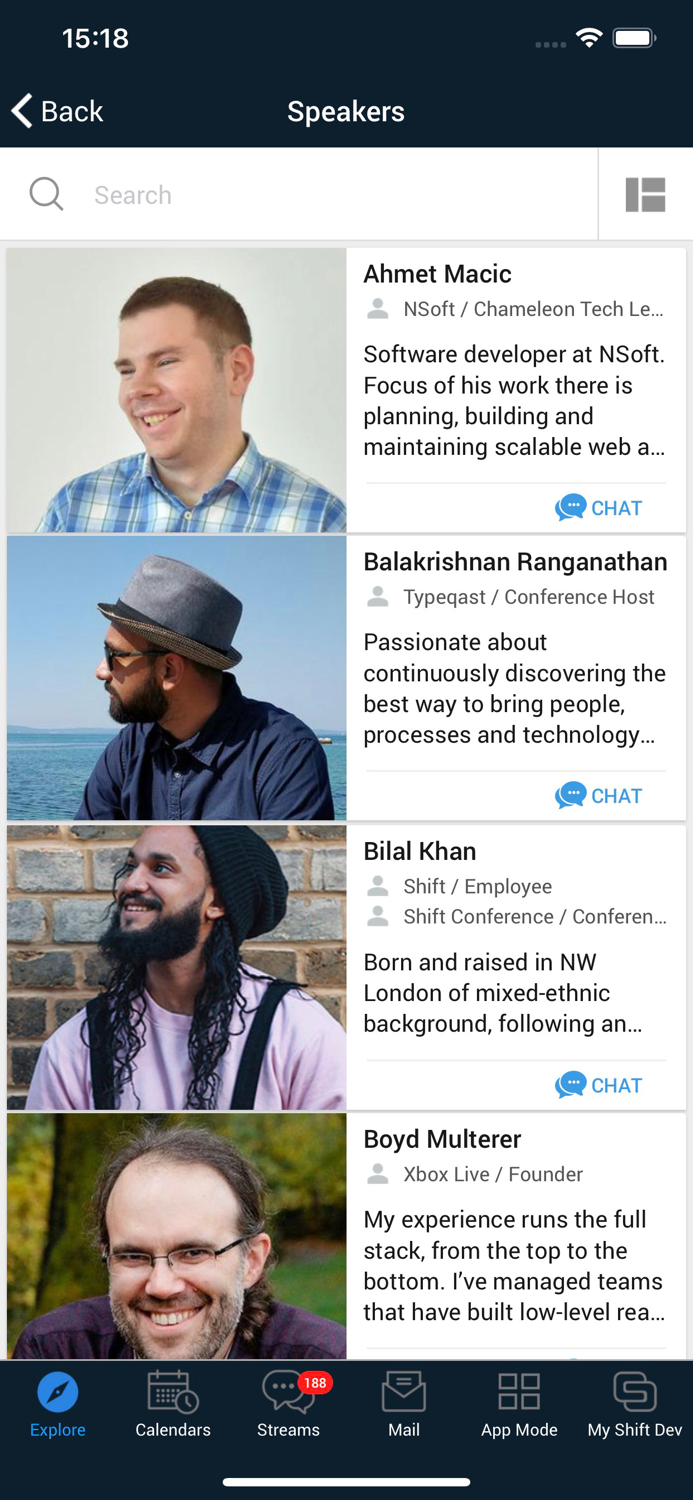Type in the Search field

click(330, 194)
